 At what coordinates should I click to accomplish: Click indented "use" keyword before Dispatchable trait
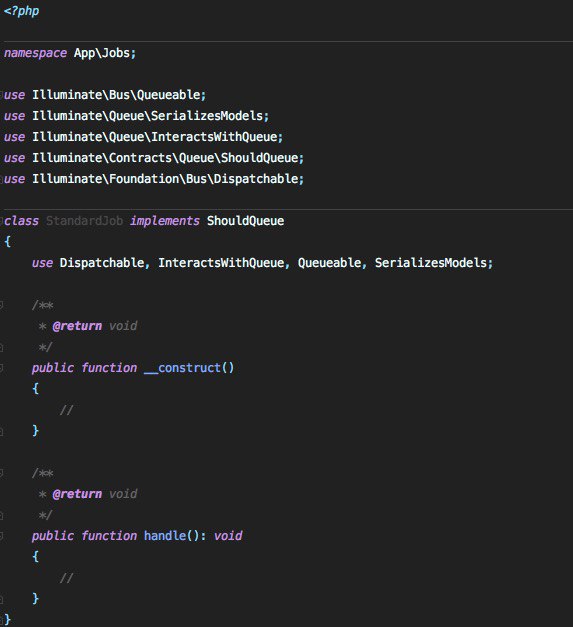pos(42,263)
